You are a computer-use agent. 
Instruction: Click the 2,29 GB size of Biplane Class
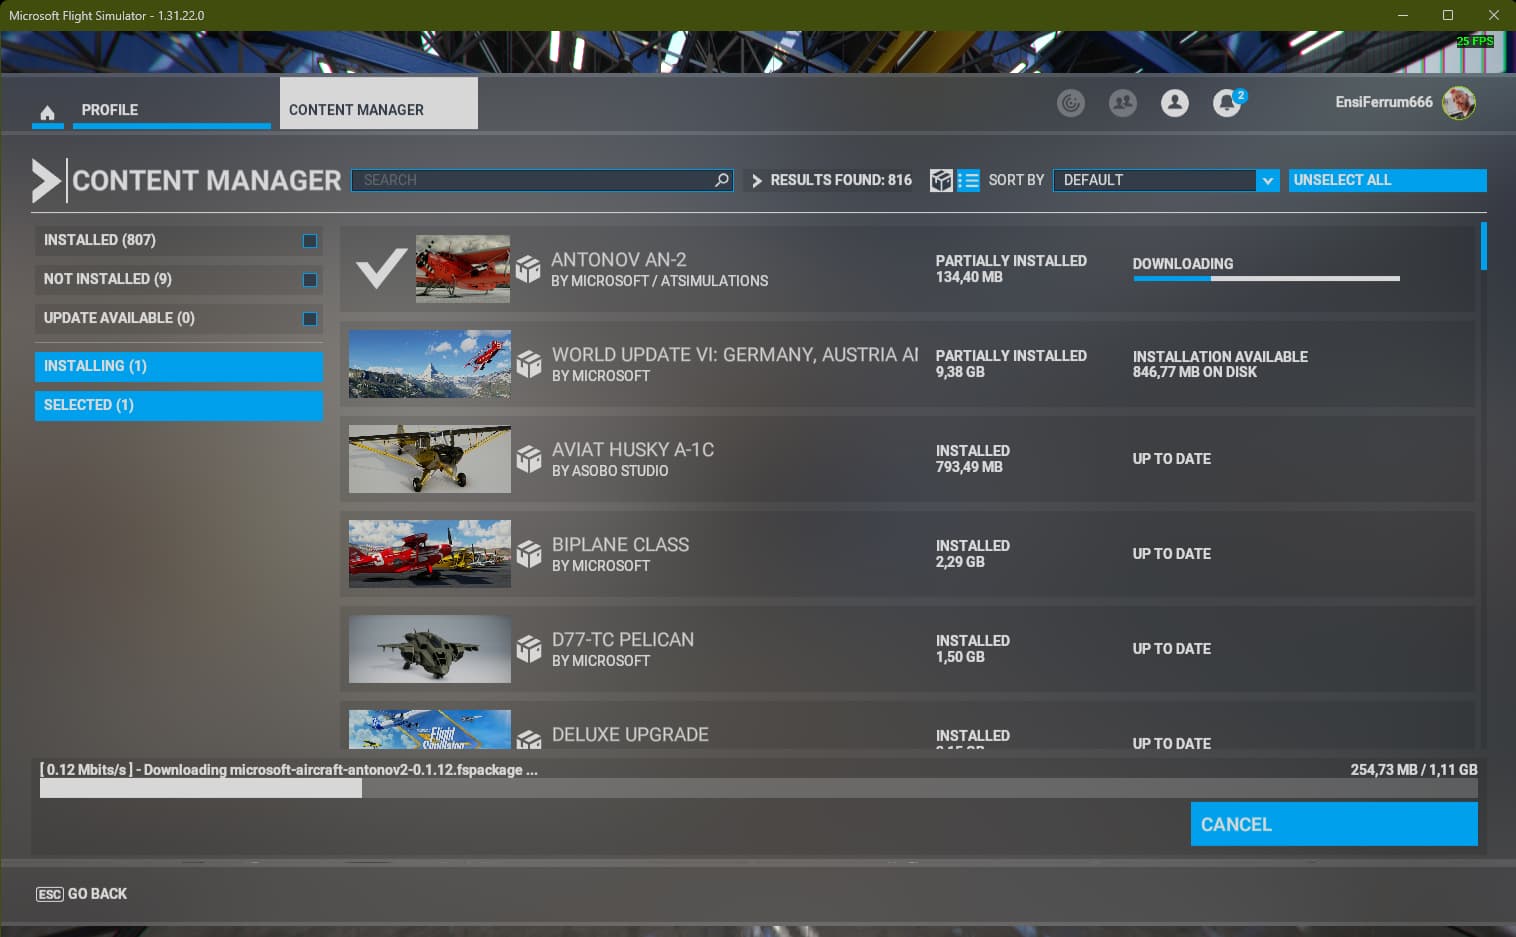[x=960, y=562]
